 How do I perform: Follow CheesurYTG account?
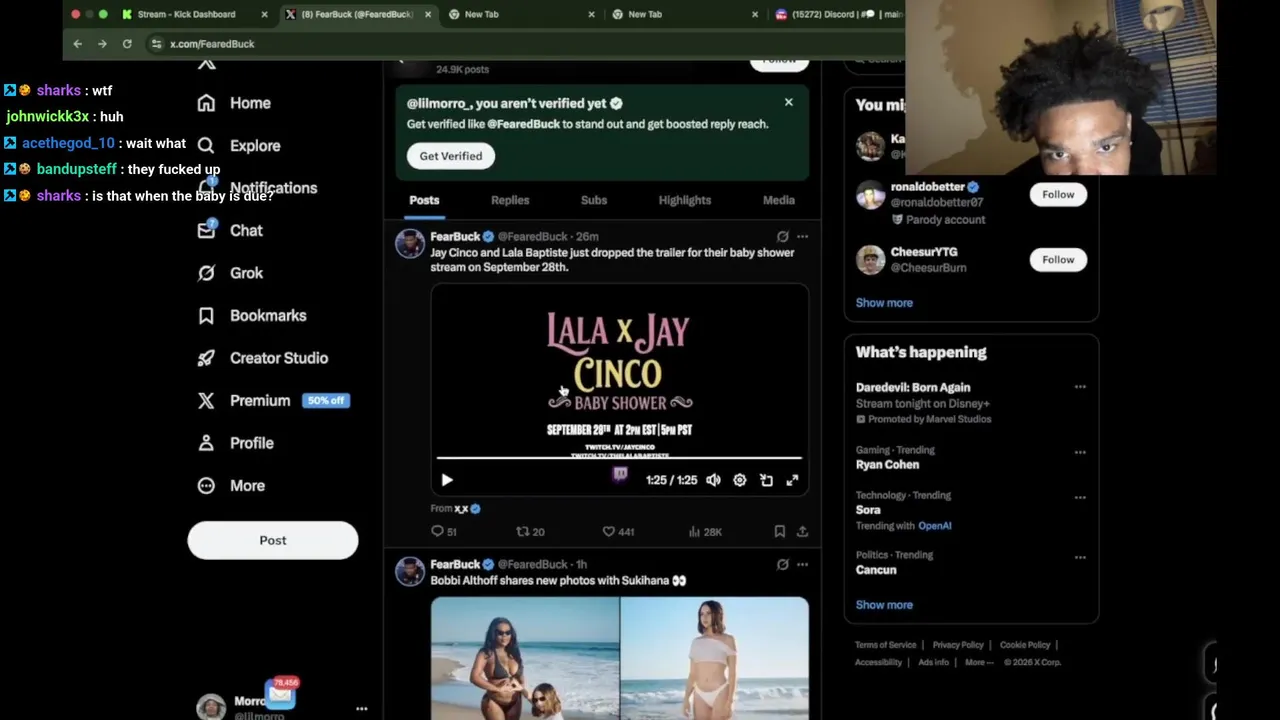[1058, 260]
